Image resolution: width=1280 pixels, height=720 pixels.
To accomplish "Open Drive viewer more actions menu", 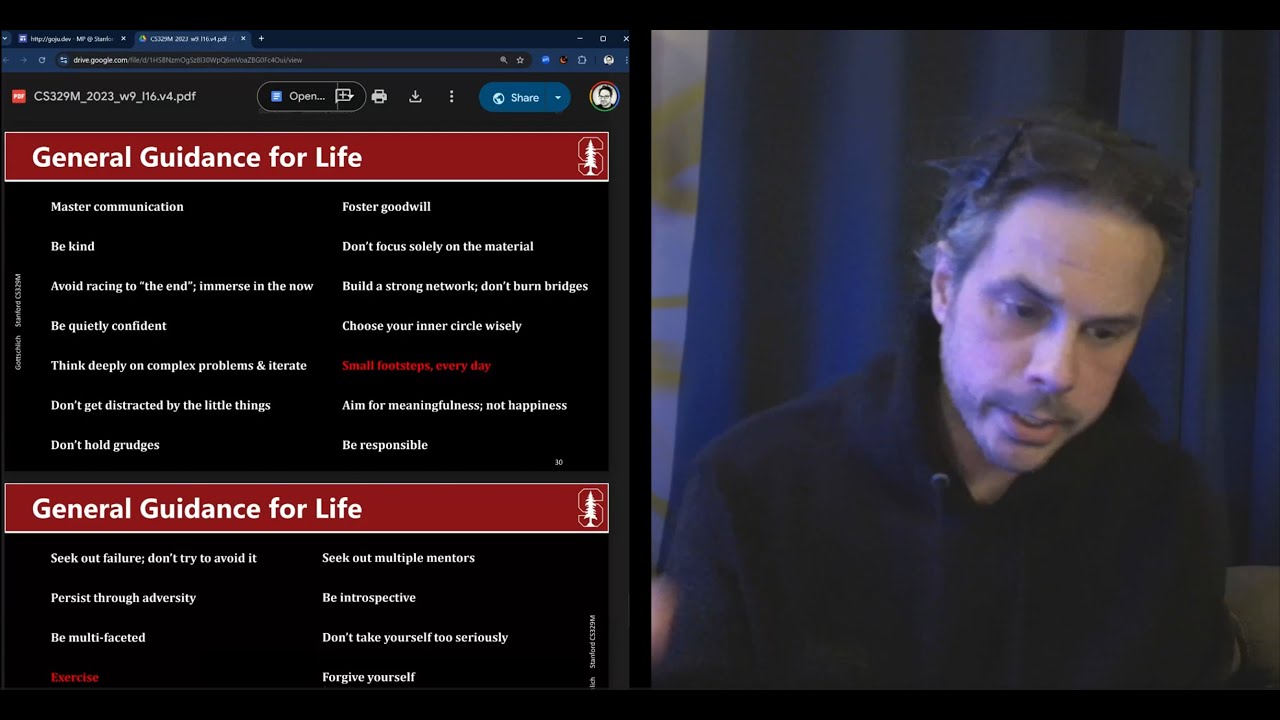I will point(451,97).
